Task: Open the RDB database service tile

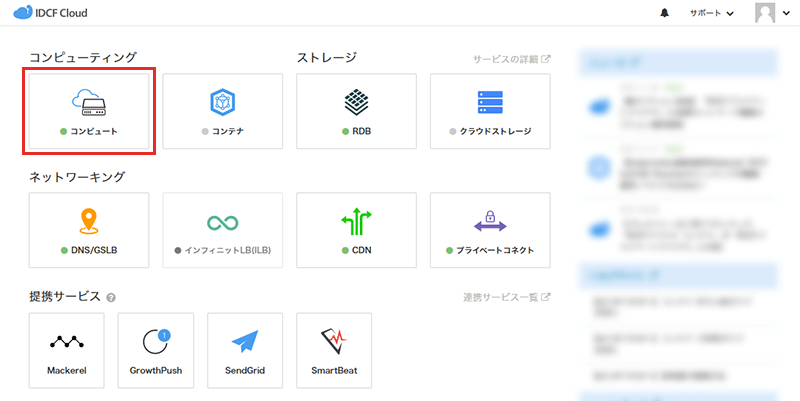Action: pyautogui.click(x=356, y=111)
